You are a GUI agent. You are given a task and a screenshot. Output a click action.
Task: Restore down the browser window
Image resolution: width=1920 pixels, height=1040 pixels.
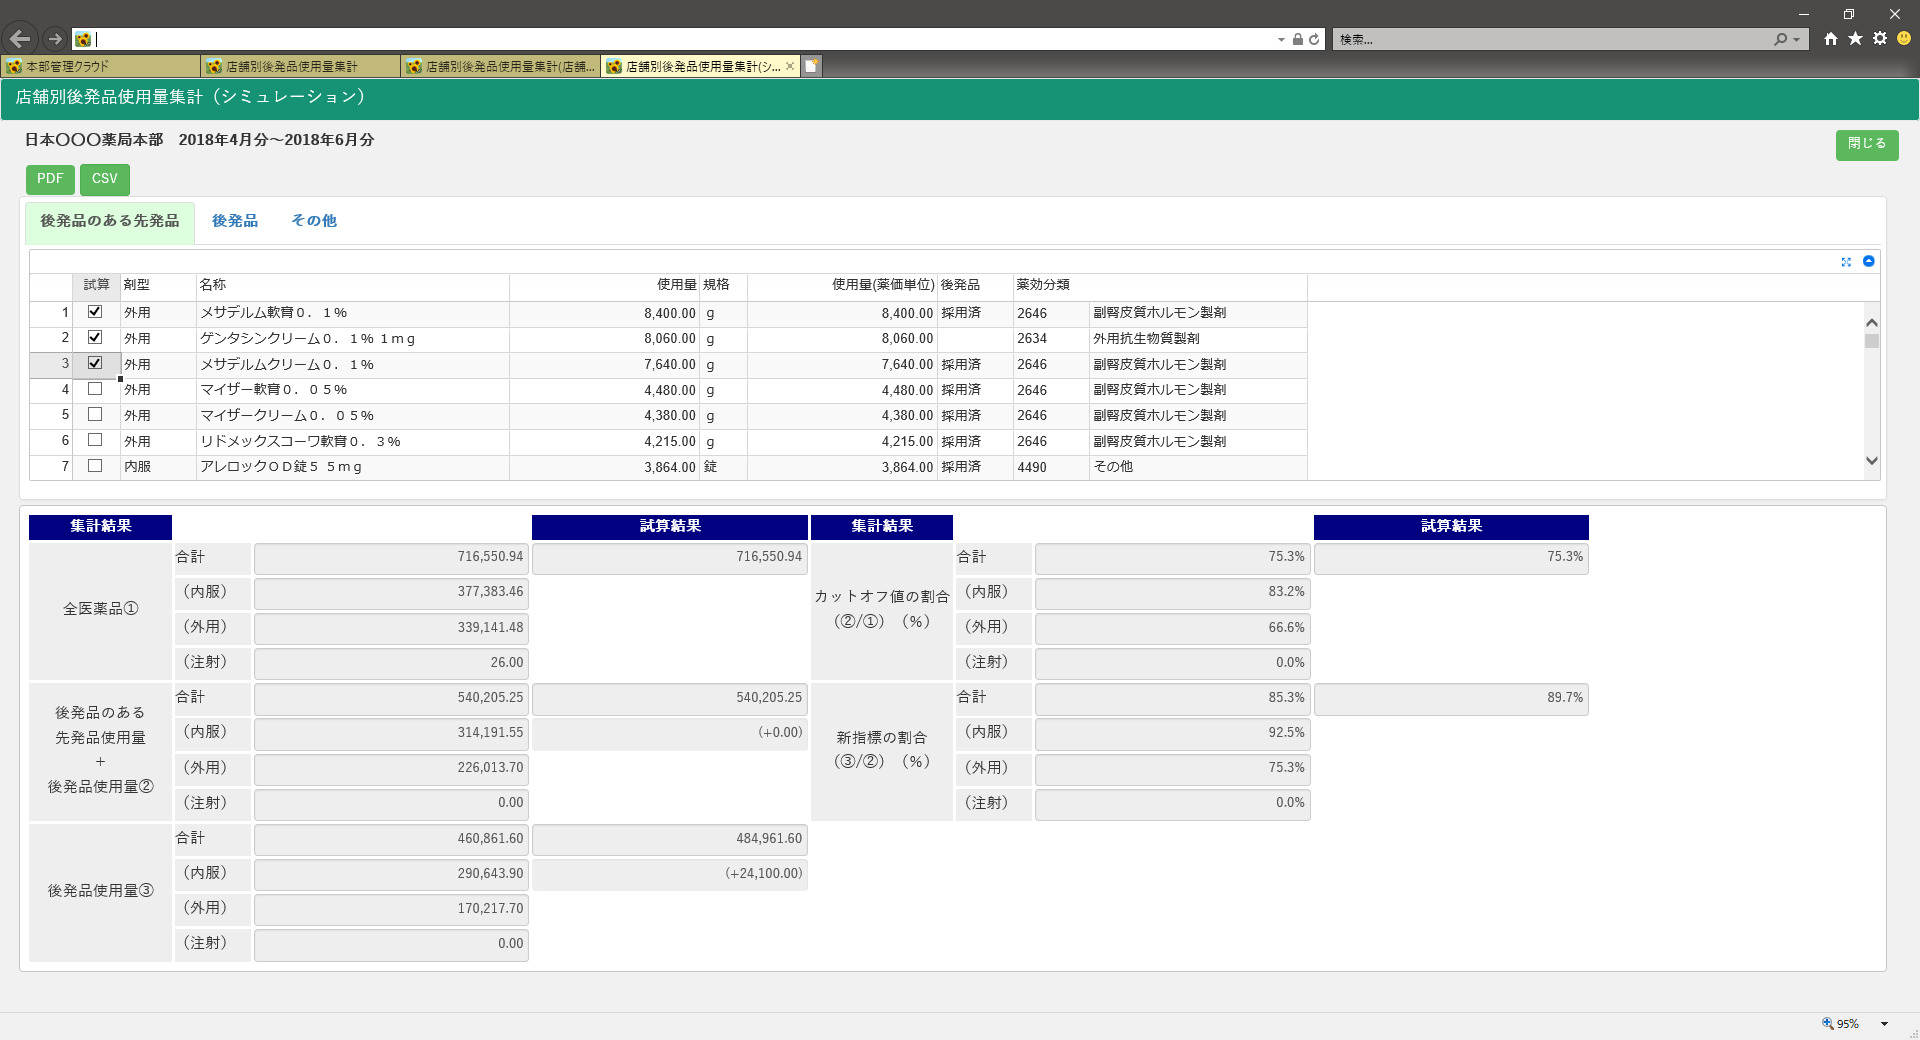[x=1849, y=14]
